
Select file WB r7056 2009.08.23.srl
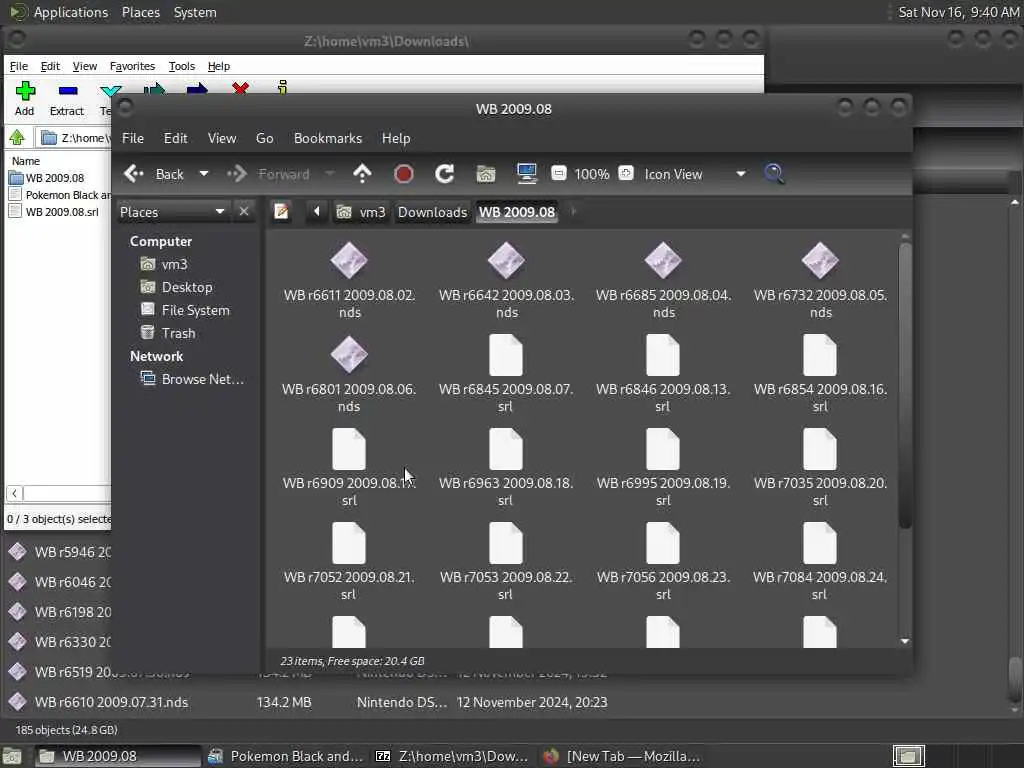point(663,562)
